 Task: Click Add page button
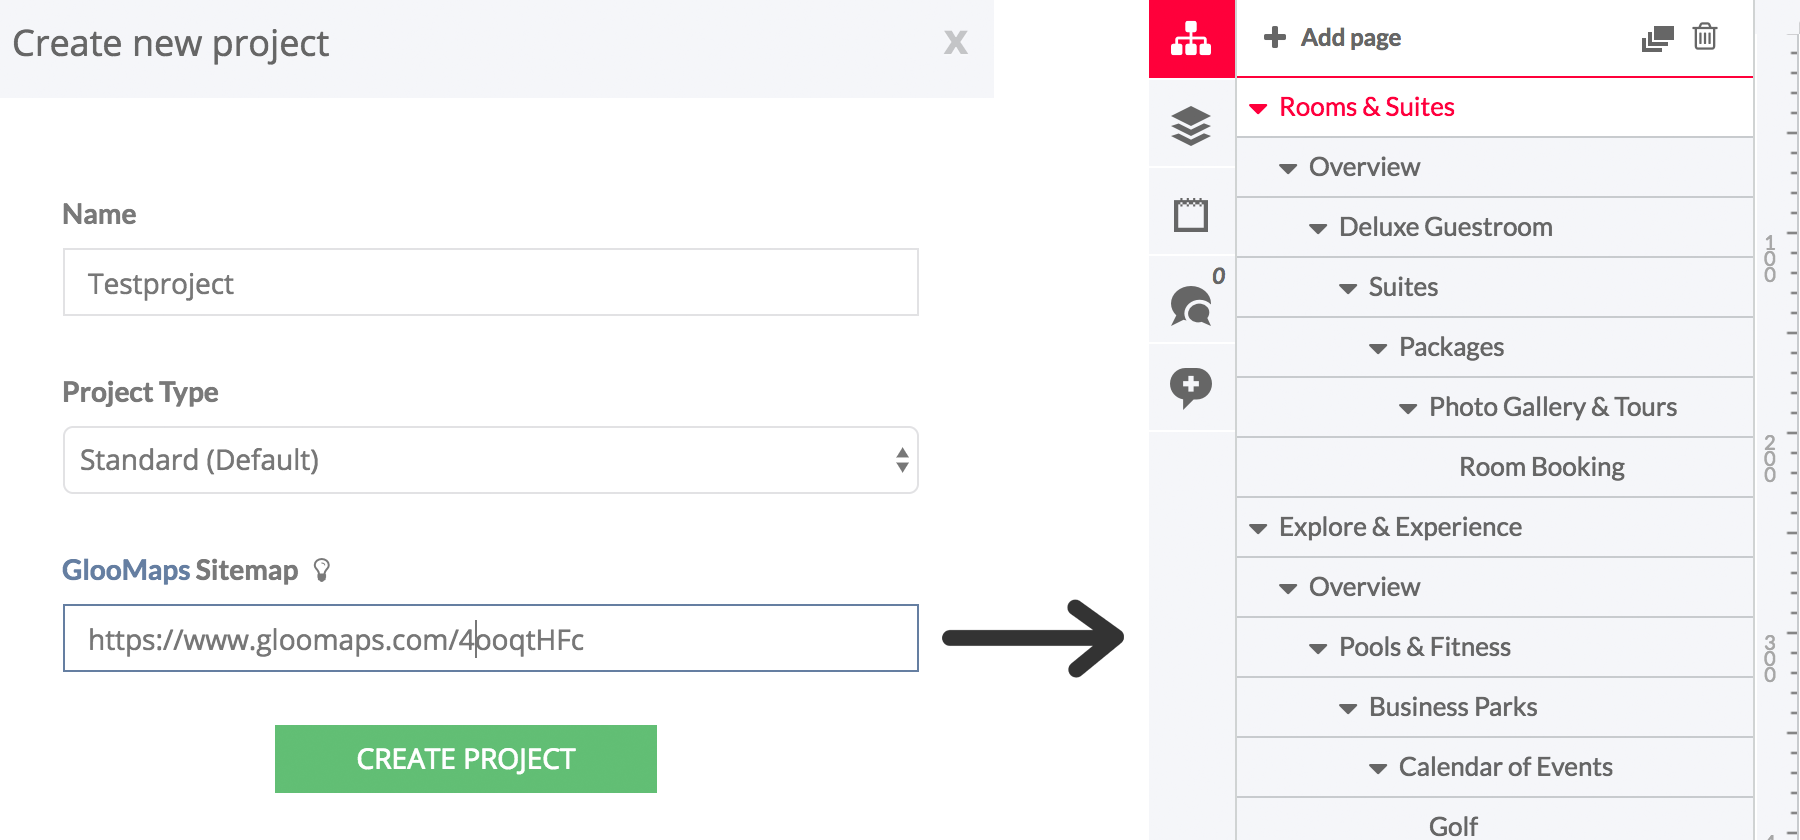tap(1332, 38)
